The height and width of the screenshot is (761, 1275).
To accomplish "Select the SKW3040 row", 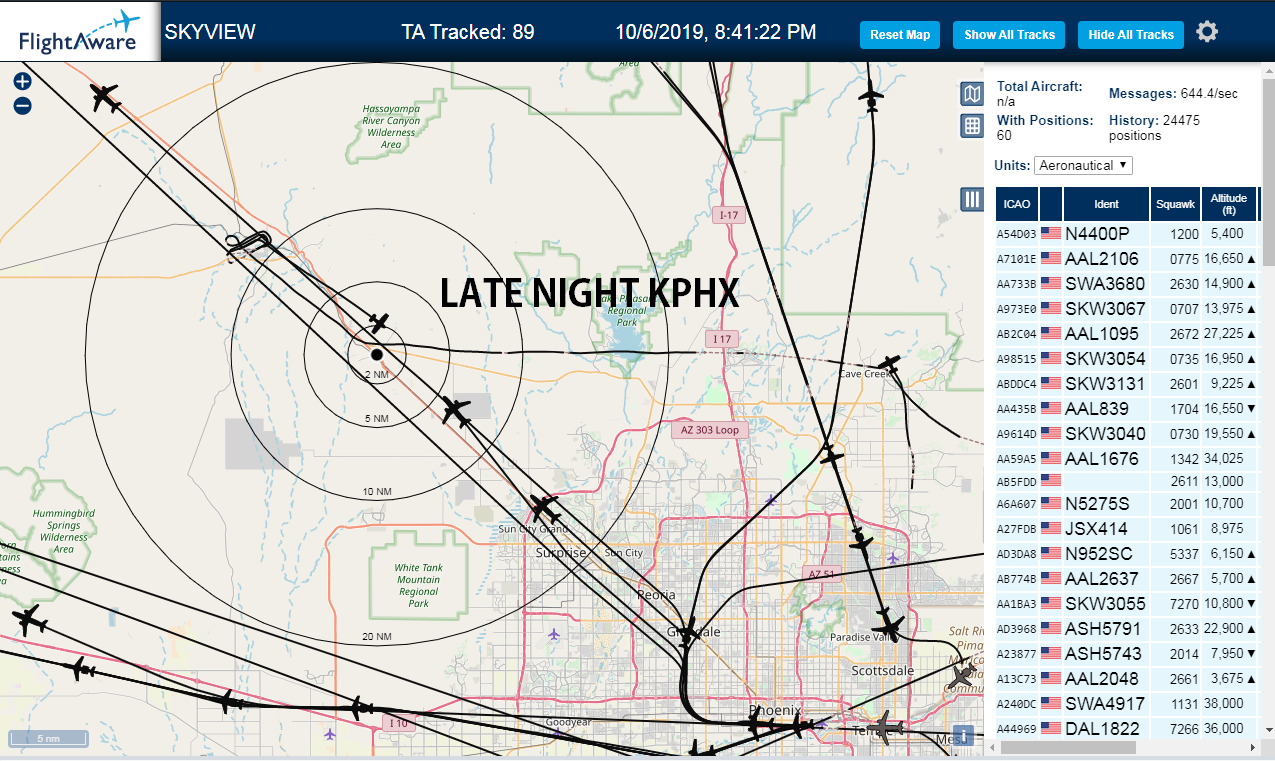I will pos(1127,434).
